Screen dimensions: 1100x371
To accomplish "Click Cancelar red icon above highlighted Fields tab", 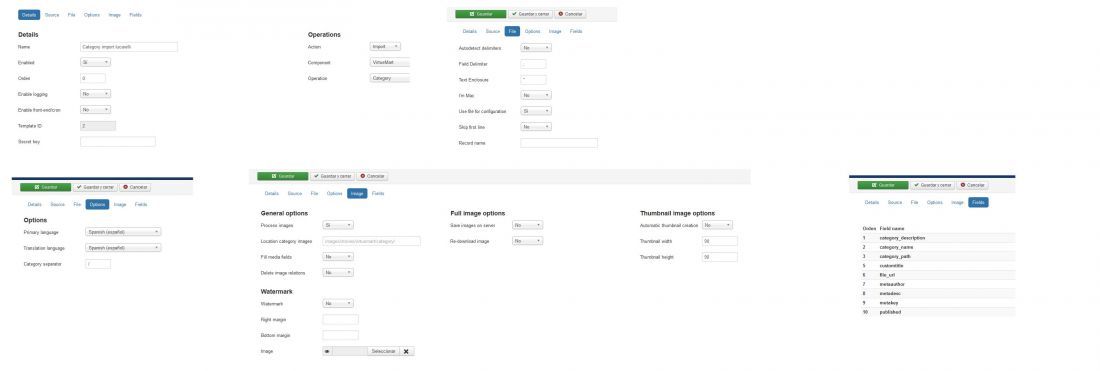I will 972,185.
